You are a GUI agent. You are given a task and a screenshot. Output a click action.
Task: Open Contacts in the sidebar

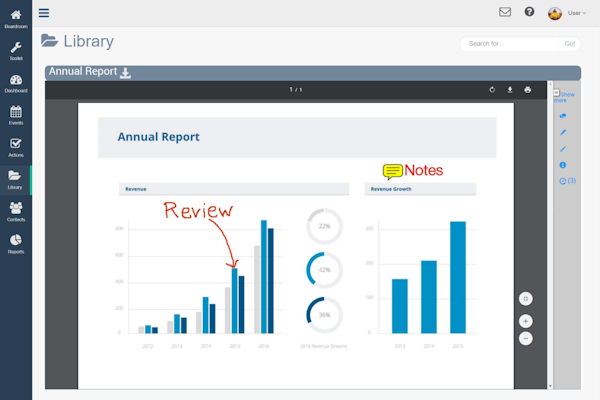tap(16, 210)
